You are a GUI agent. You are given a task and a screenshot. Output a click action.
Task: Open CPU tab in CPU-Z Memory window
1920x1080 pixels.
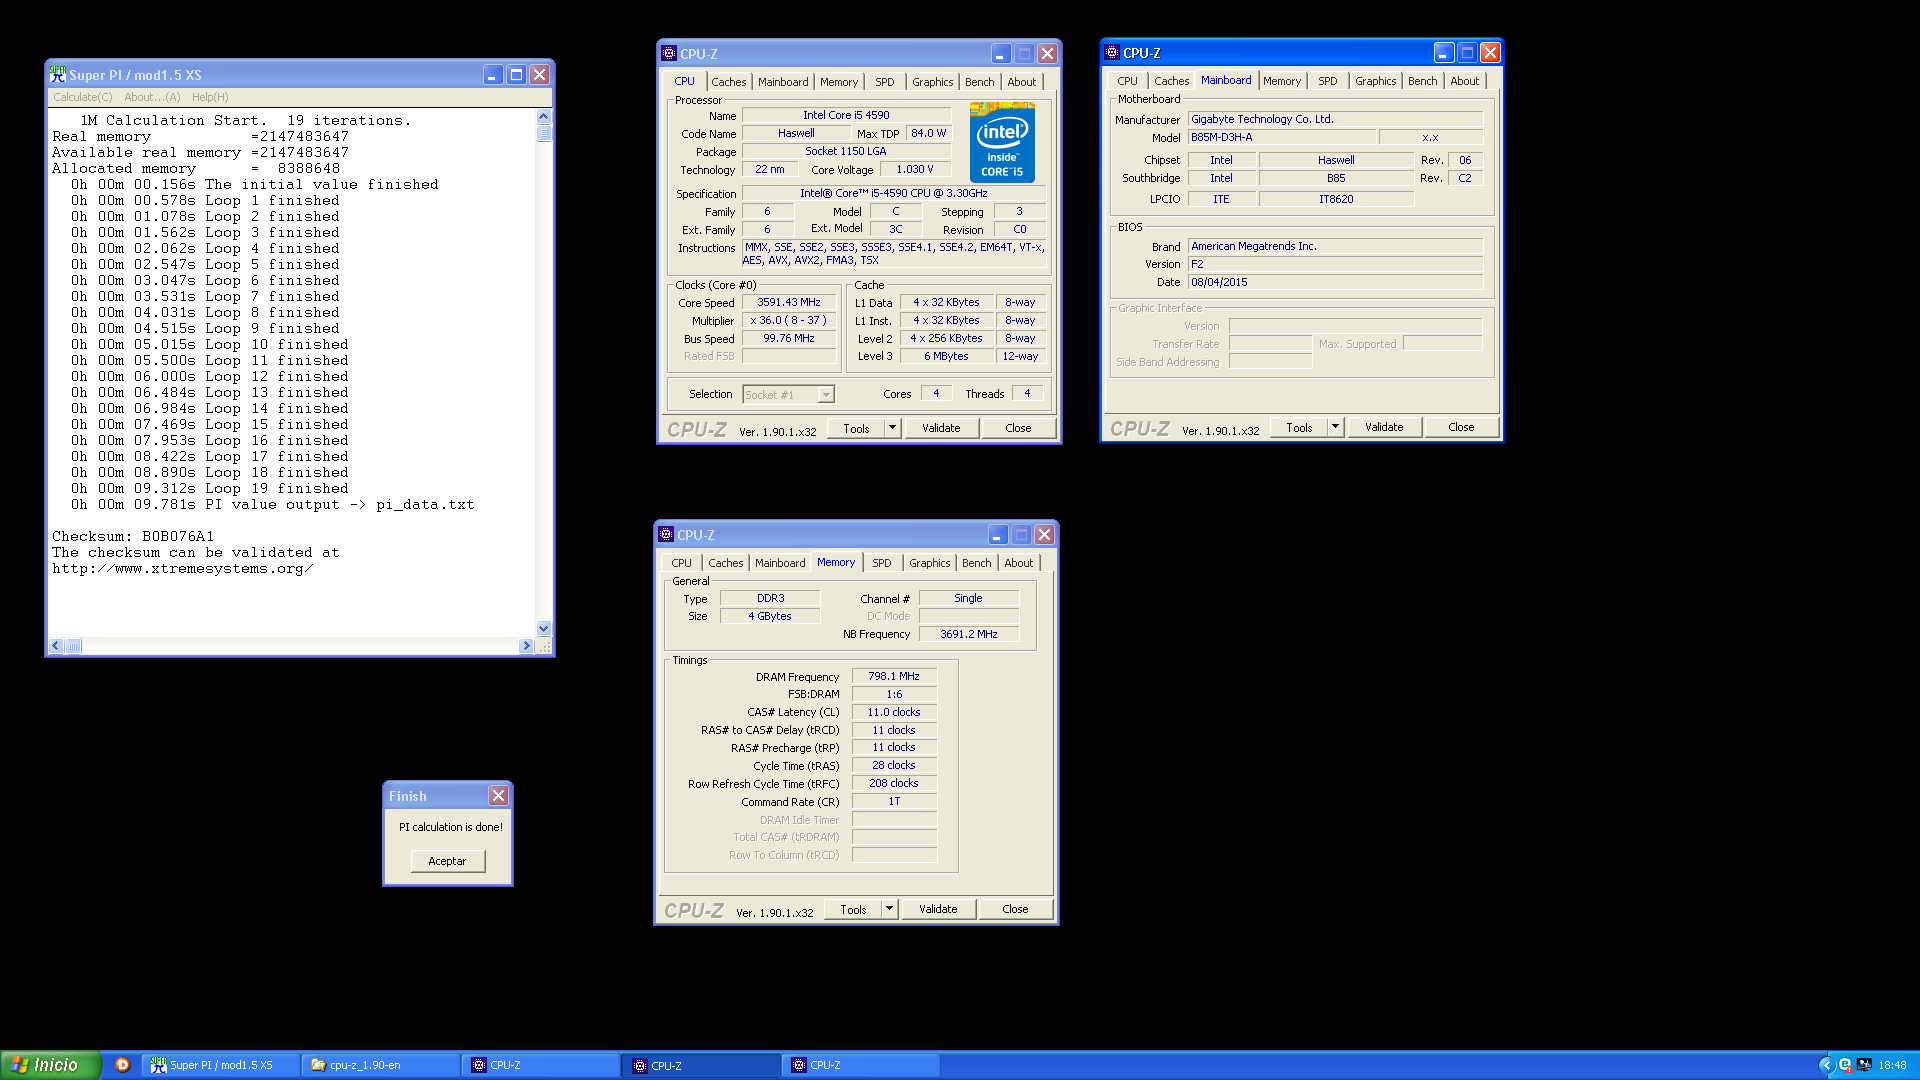click(681, 563)
